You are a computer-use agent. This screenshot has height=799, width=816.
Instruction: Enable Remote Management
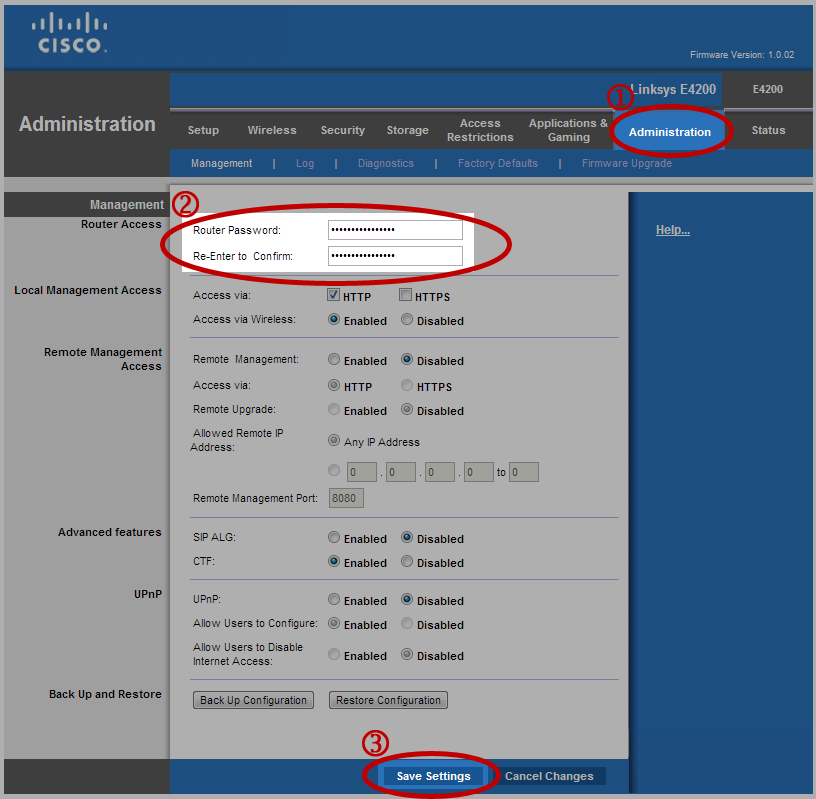[334, 360]
